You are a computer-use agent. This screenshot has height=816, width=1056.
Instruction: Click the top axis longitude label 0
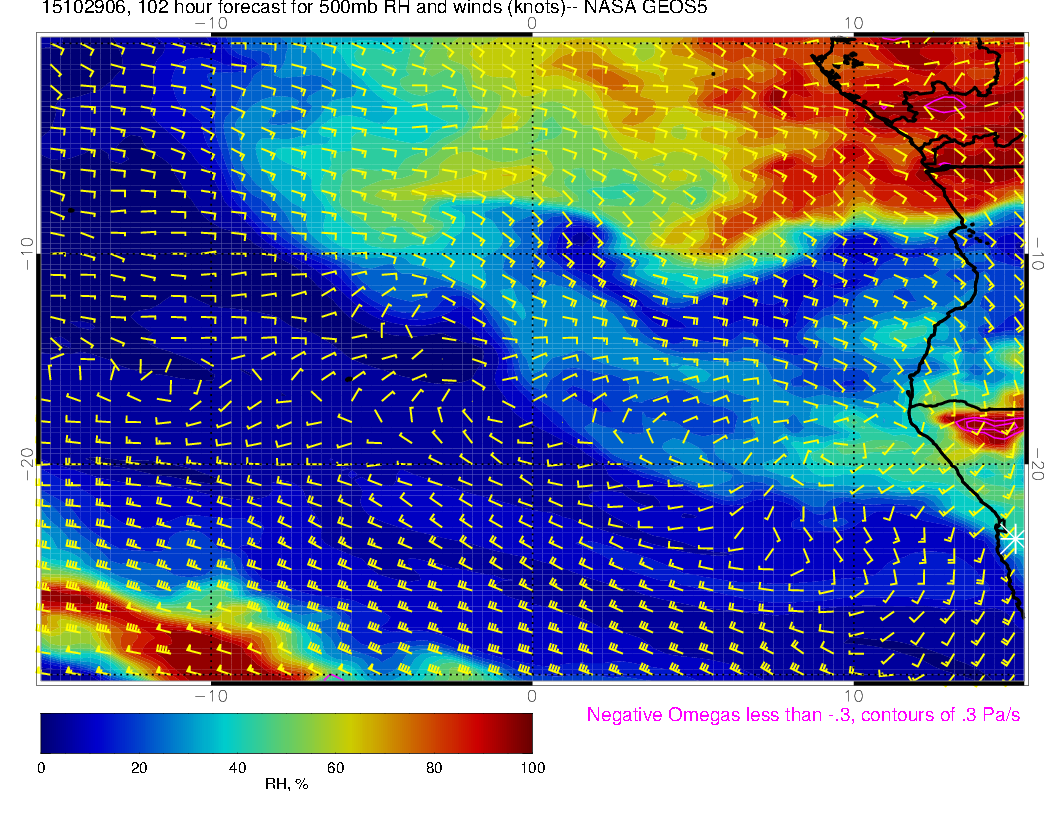[532, 22]
